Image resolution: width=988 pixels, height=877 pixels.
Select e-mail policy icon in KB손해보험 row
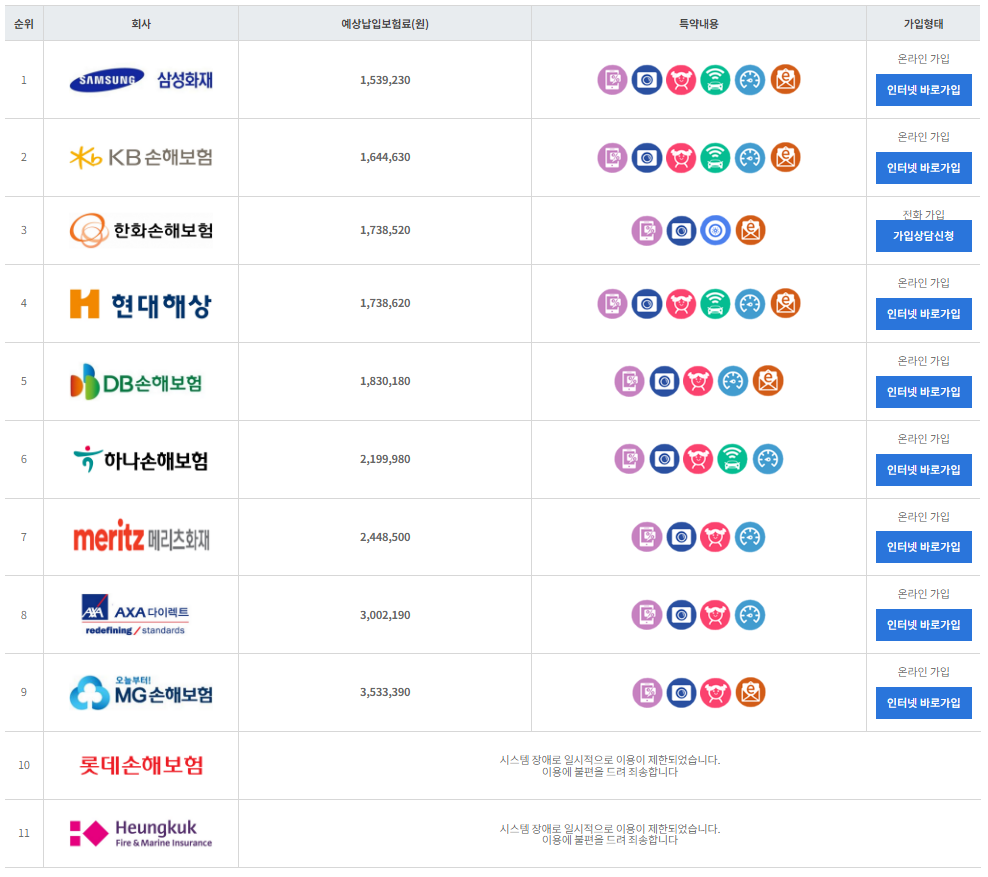pos(785,158)
